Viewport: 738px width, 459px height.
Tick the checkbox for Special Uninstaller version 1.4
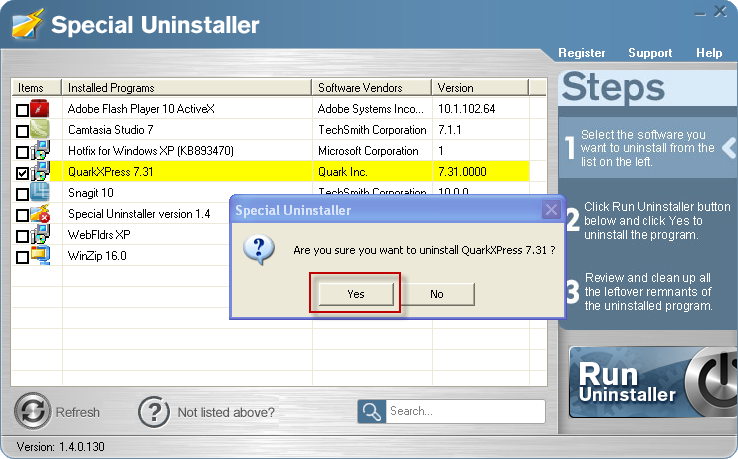tap(22, 215)
